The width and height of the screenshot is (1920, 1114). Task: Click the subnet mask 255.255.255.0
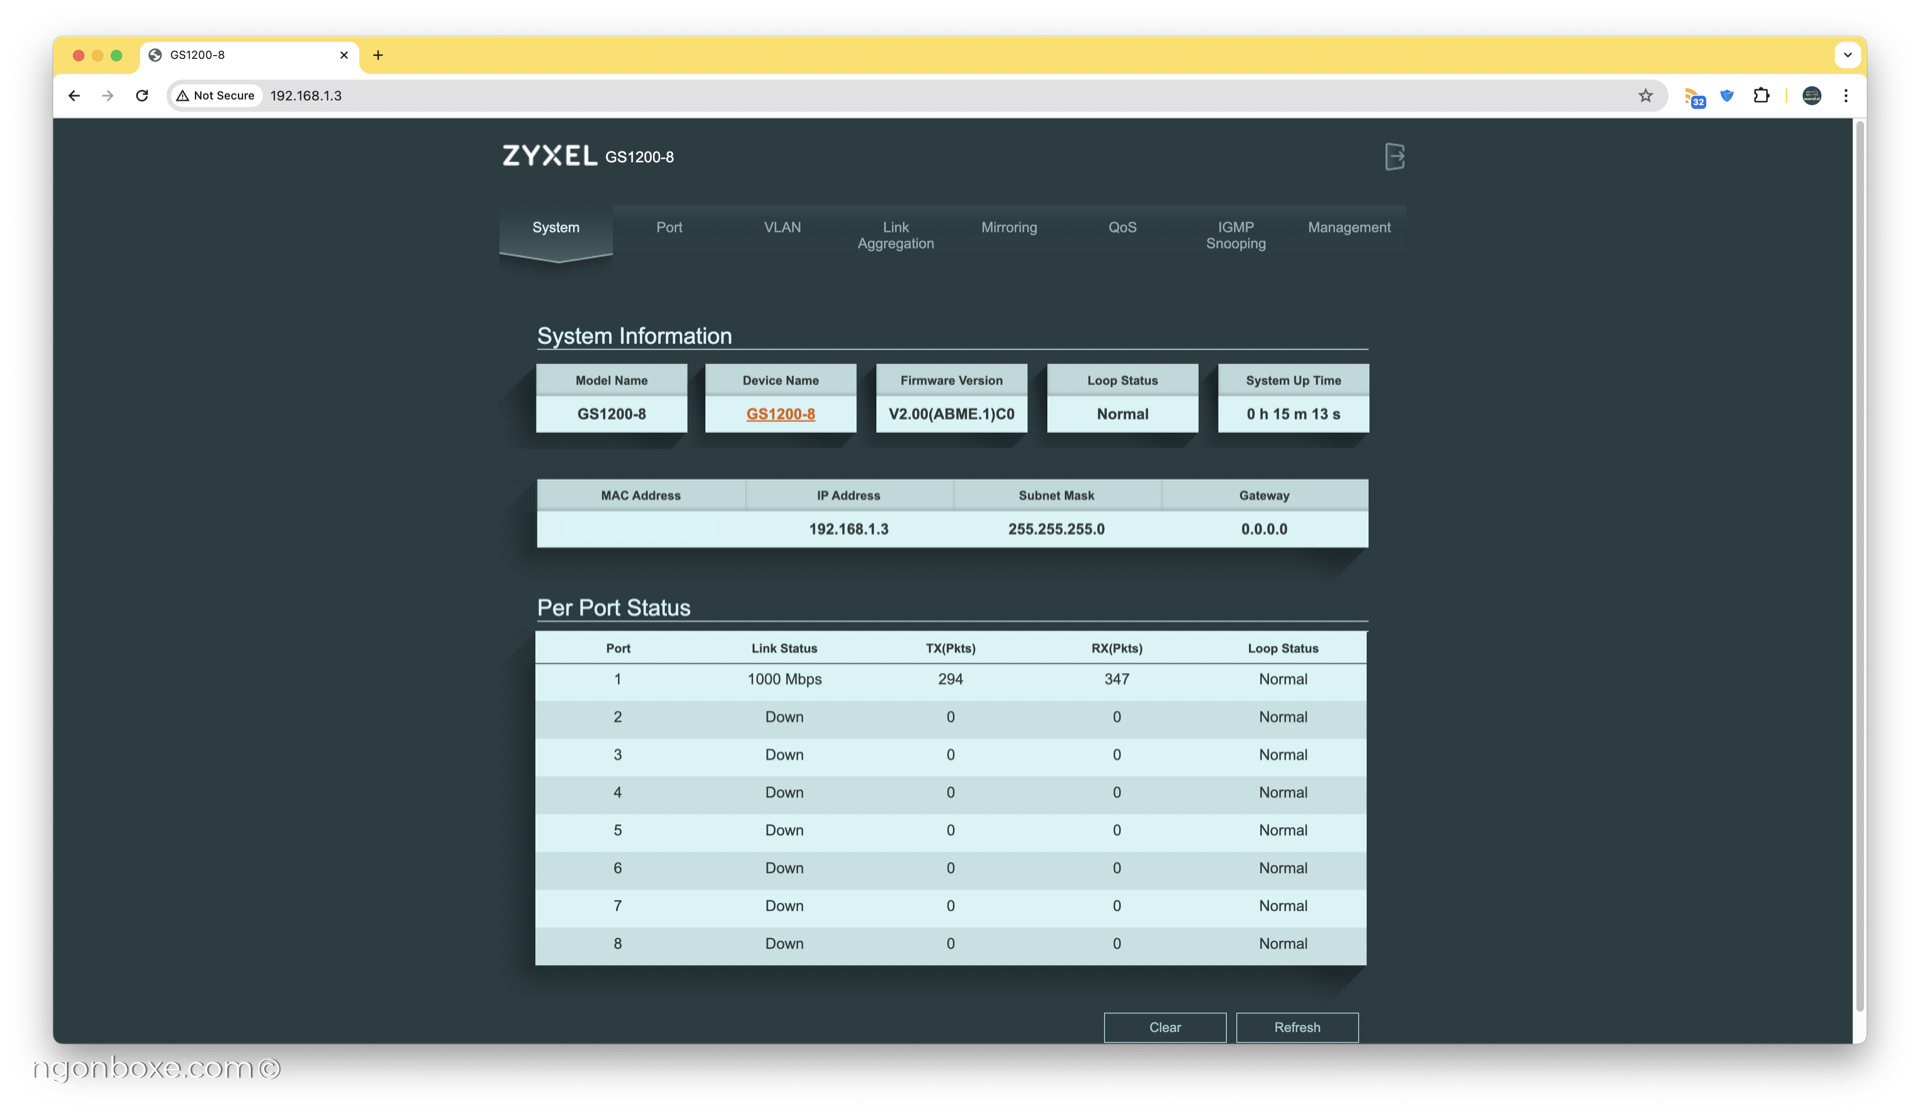coord(1056,529)
